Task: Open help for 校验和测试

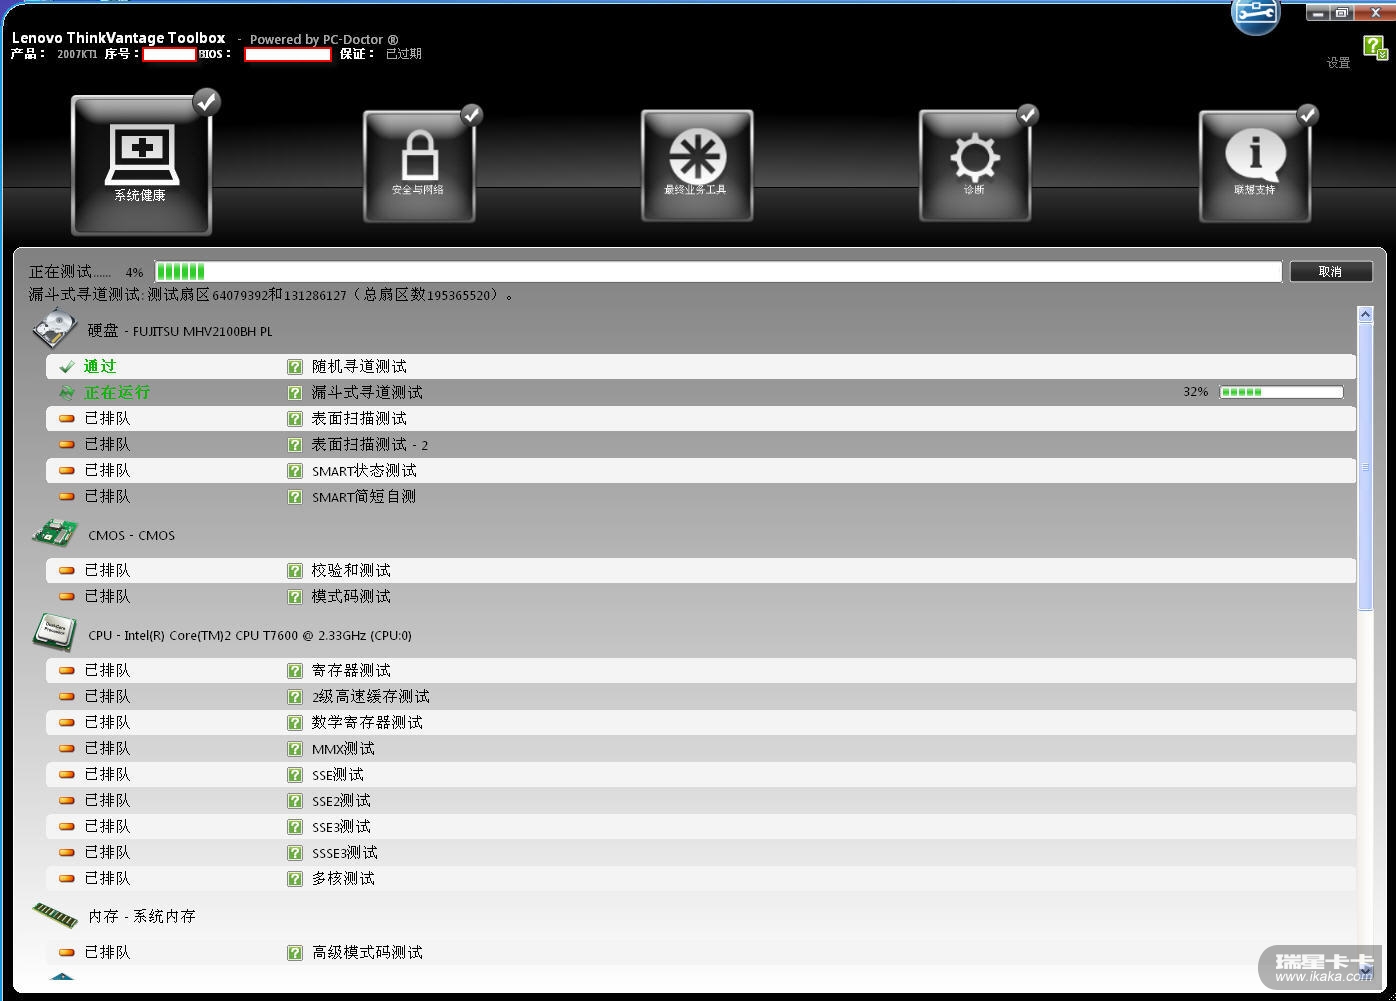Action: (295, 571)
